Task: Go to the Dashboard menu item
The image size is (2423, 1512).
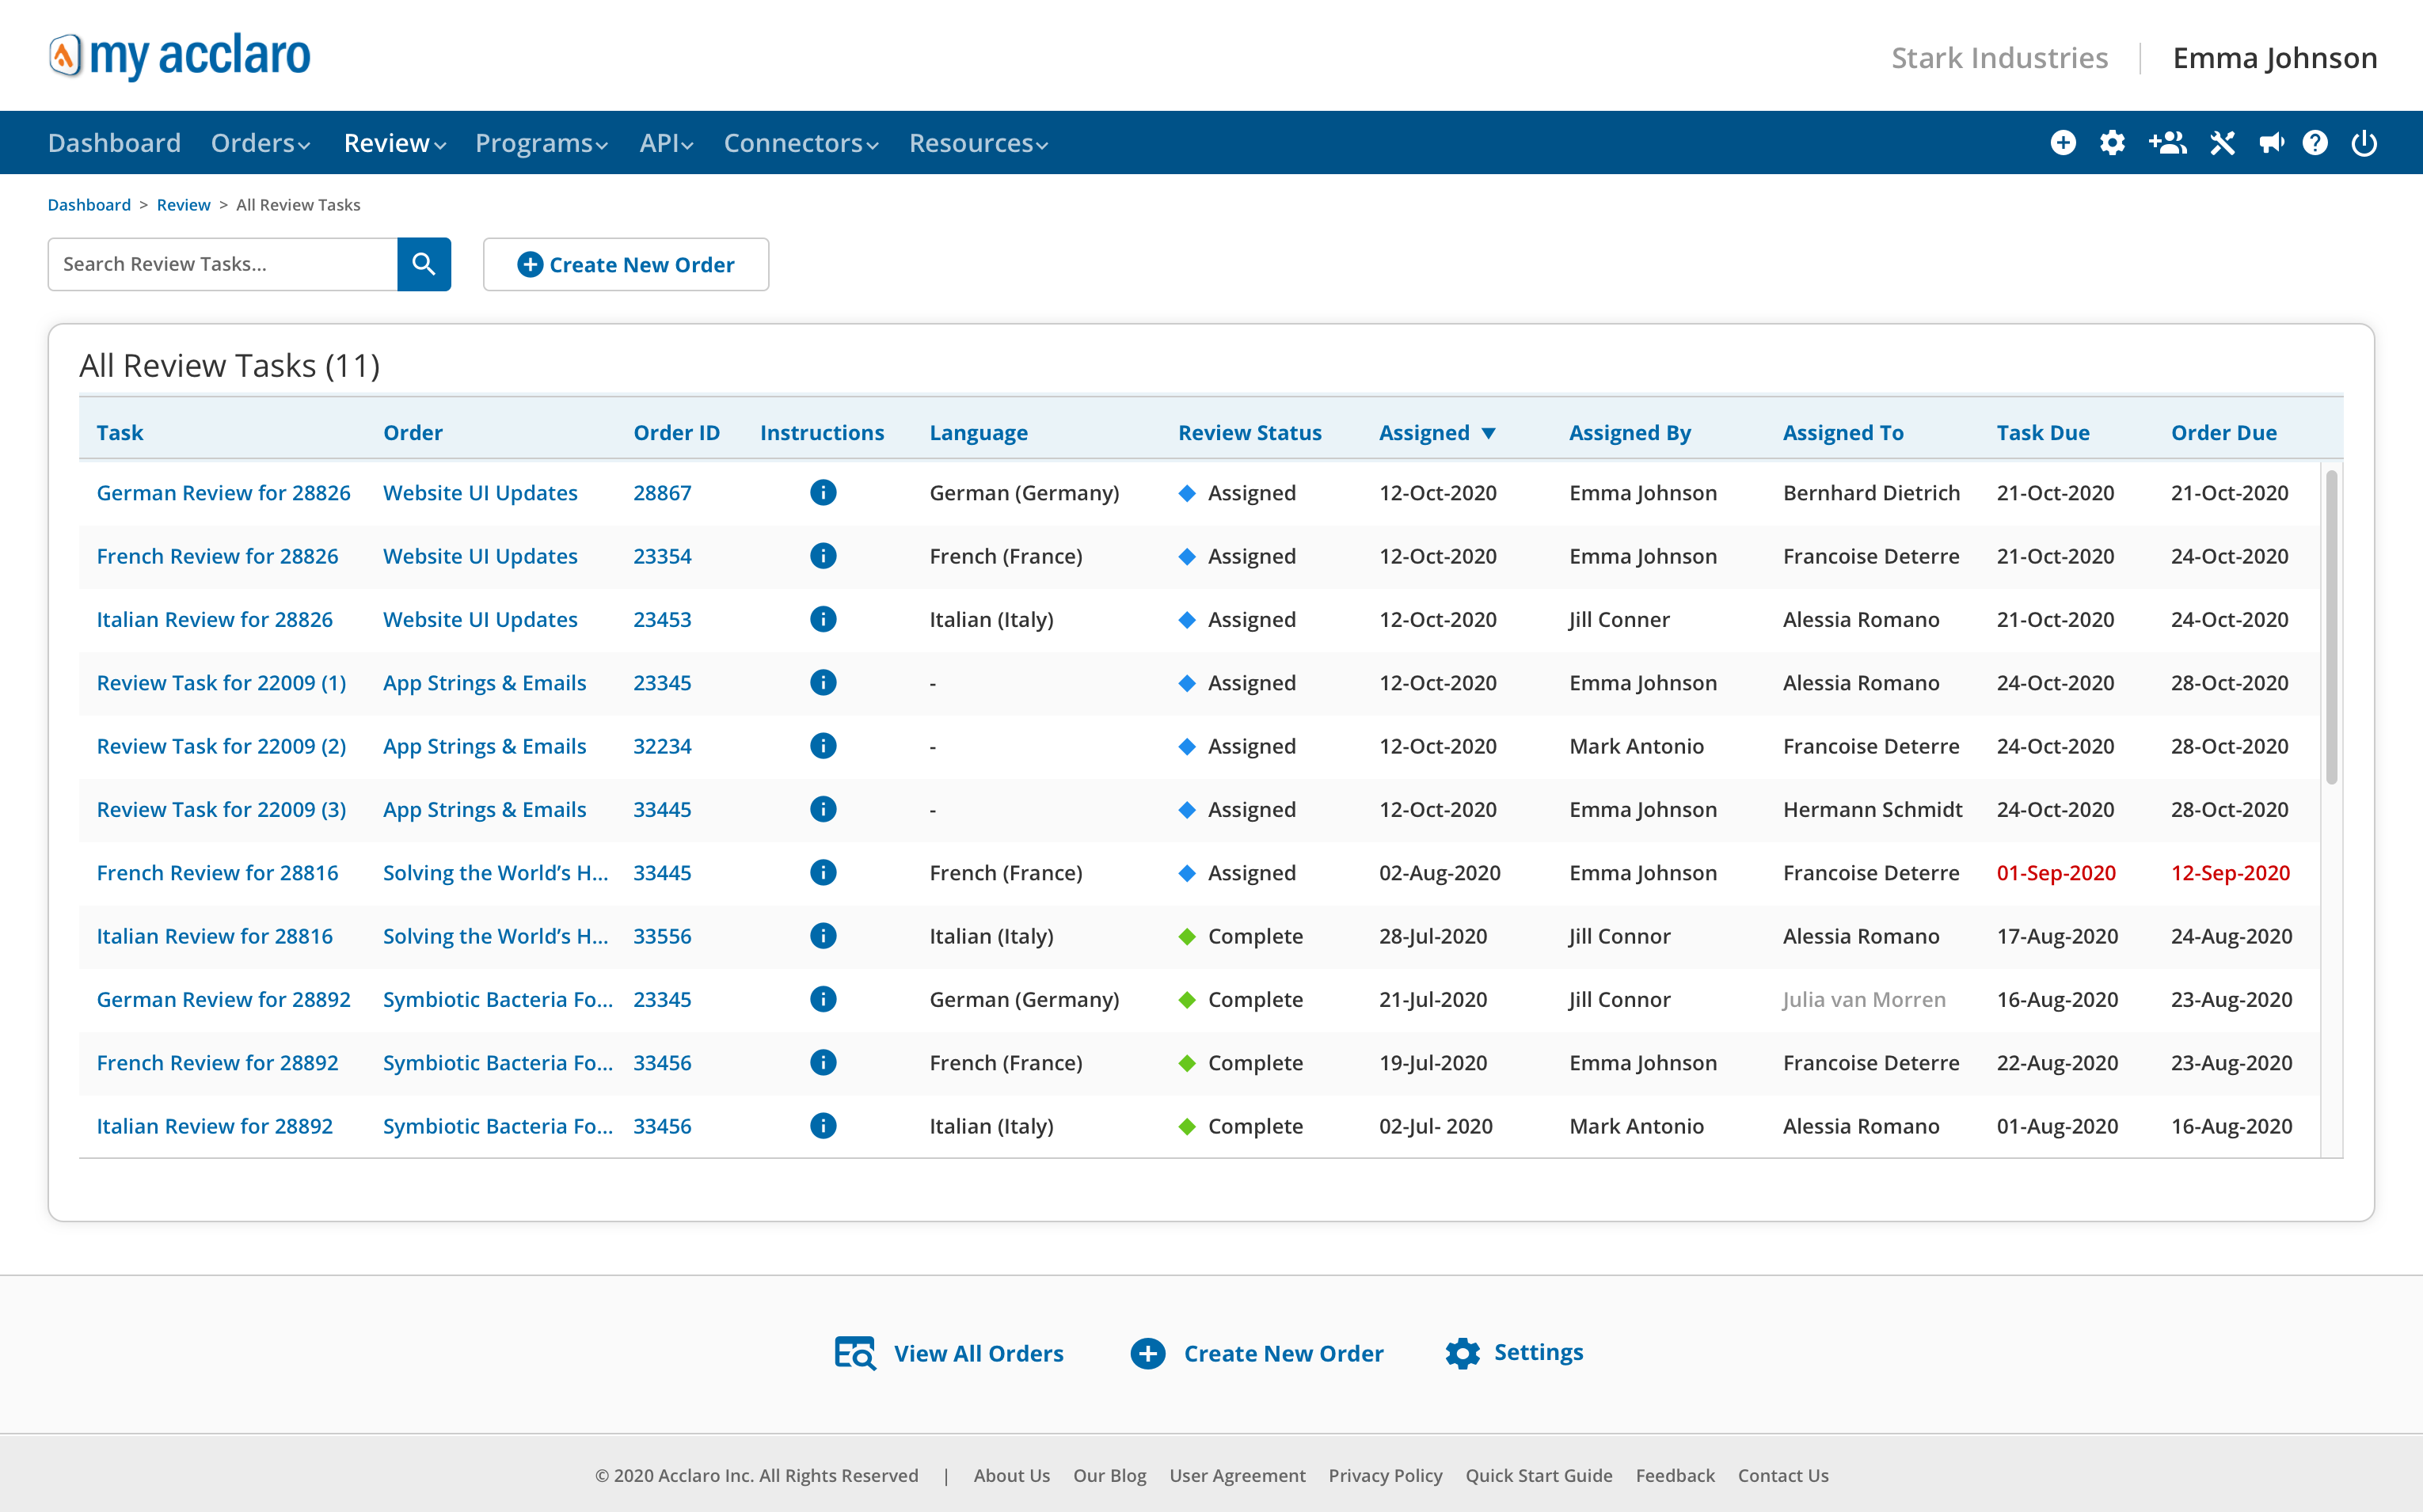Action: (x=114, y=143)
